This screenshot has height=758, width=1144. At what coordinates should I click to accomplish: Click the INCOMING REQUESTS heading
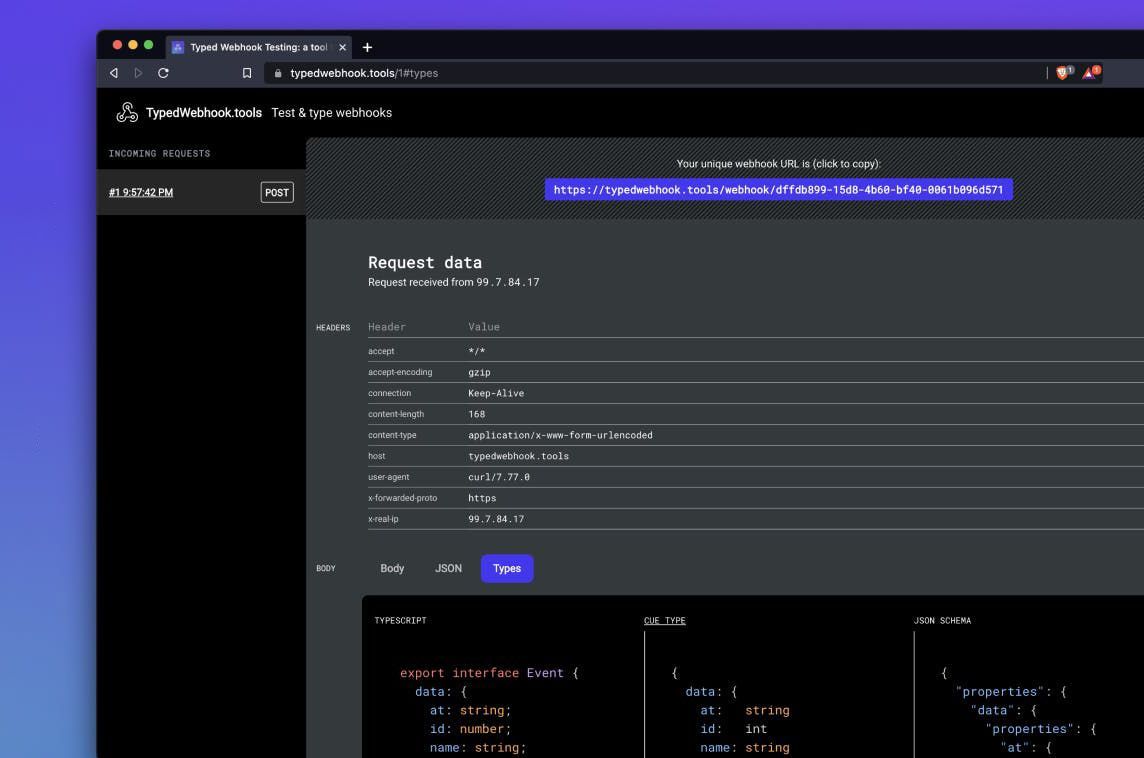pos(159,154)
